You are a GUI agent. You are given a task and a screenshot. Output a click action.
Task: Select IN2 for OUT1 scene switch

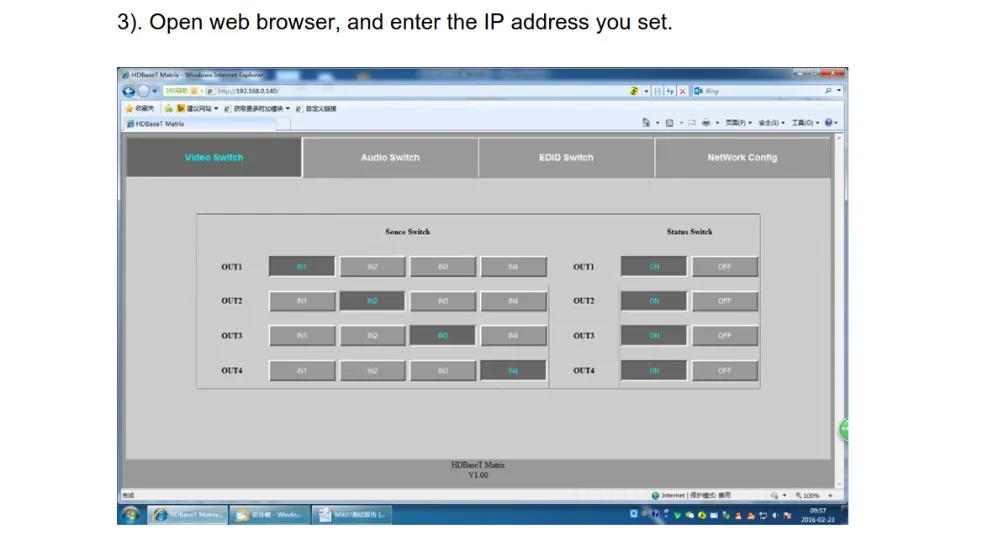pyautogui.click(x=372, y=267)
